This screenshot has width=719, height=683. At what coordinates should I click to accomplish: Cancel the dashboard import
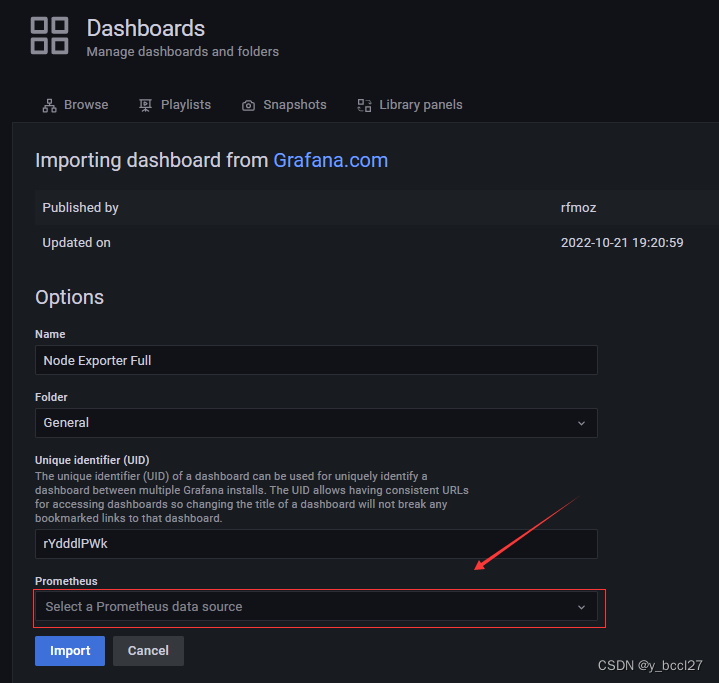click(x=148, y=651)
